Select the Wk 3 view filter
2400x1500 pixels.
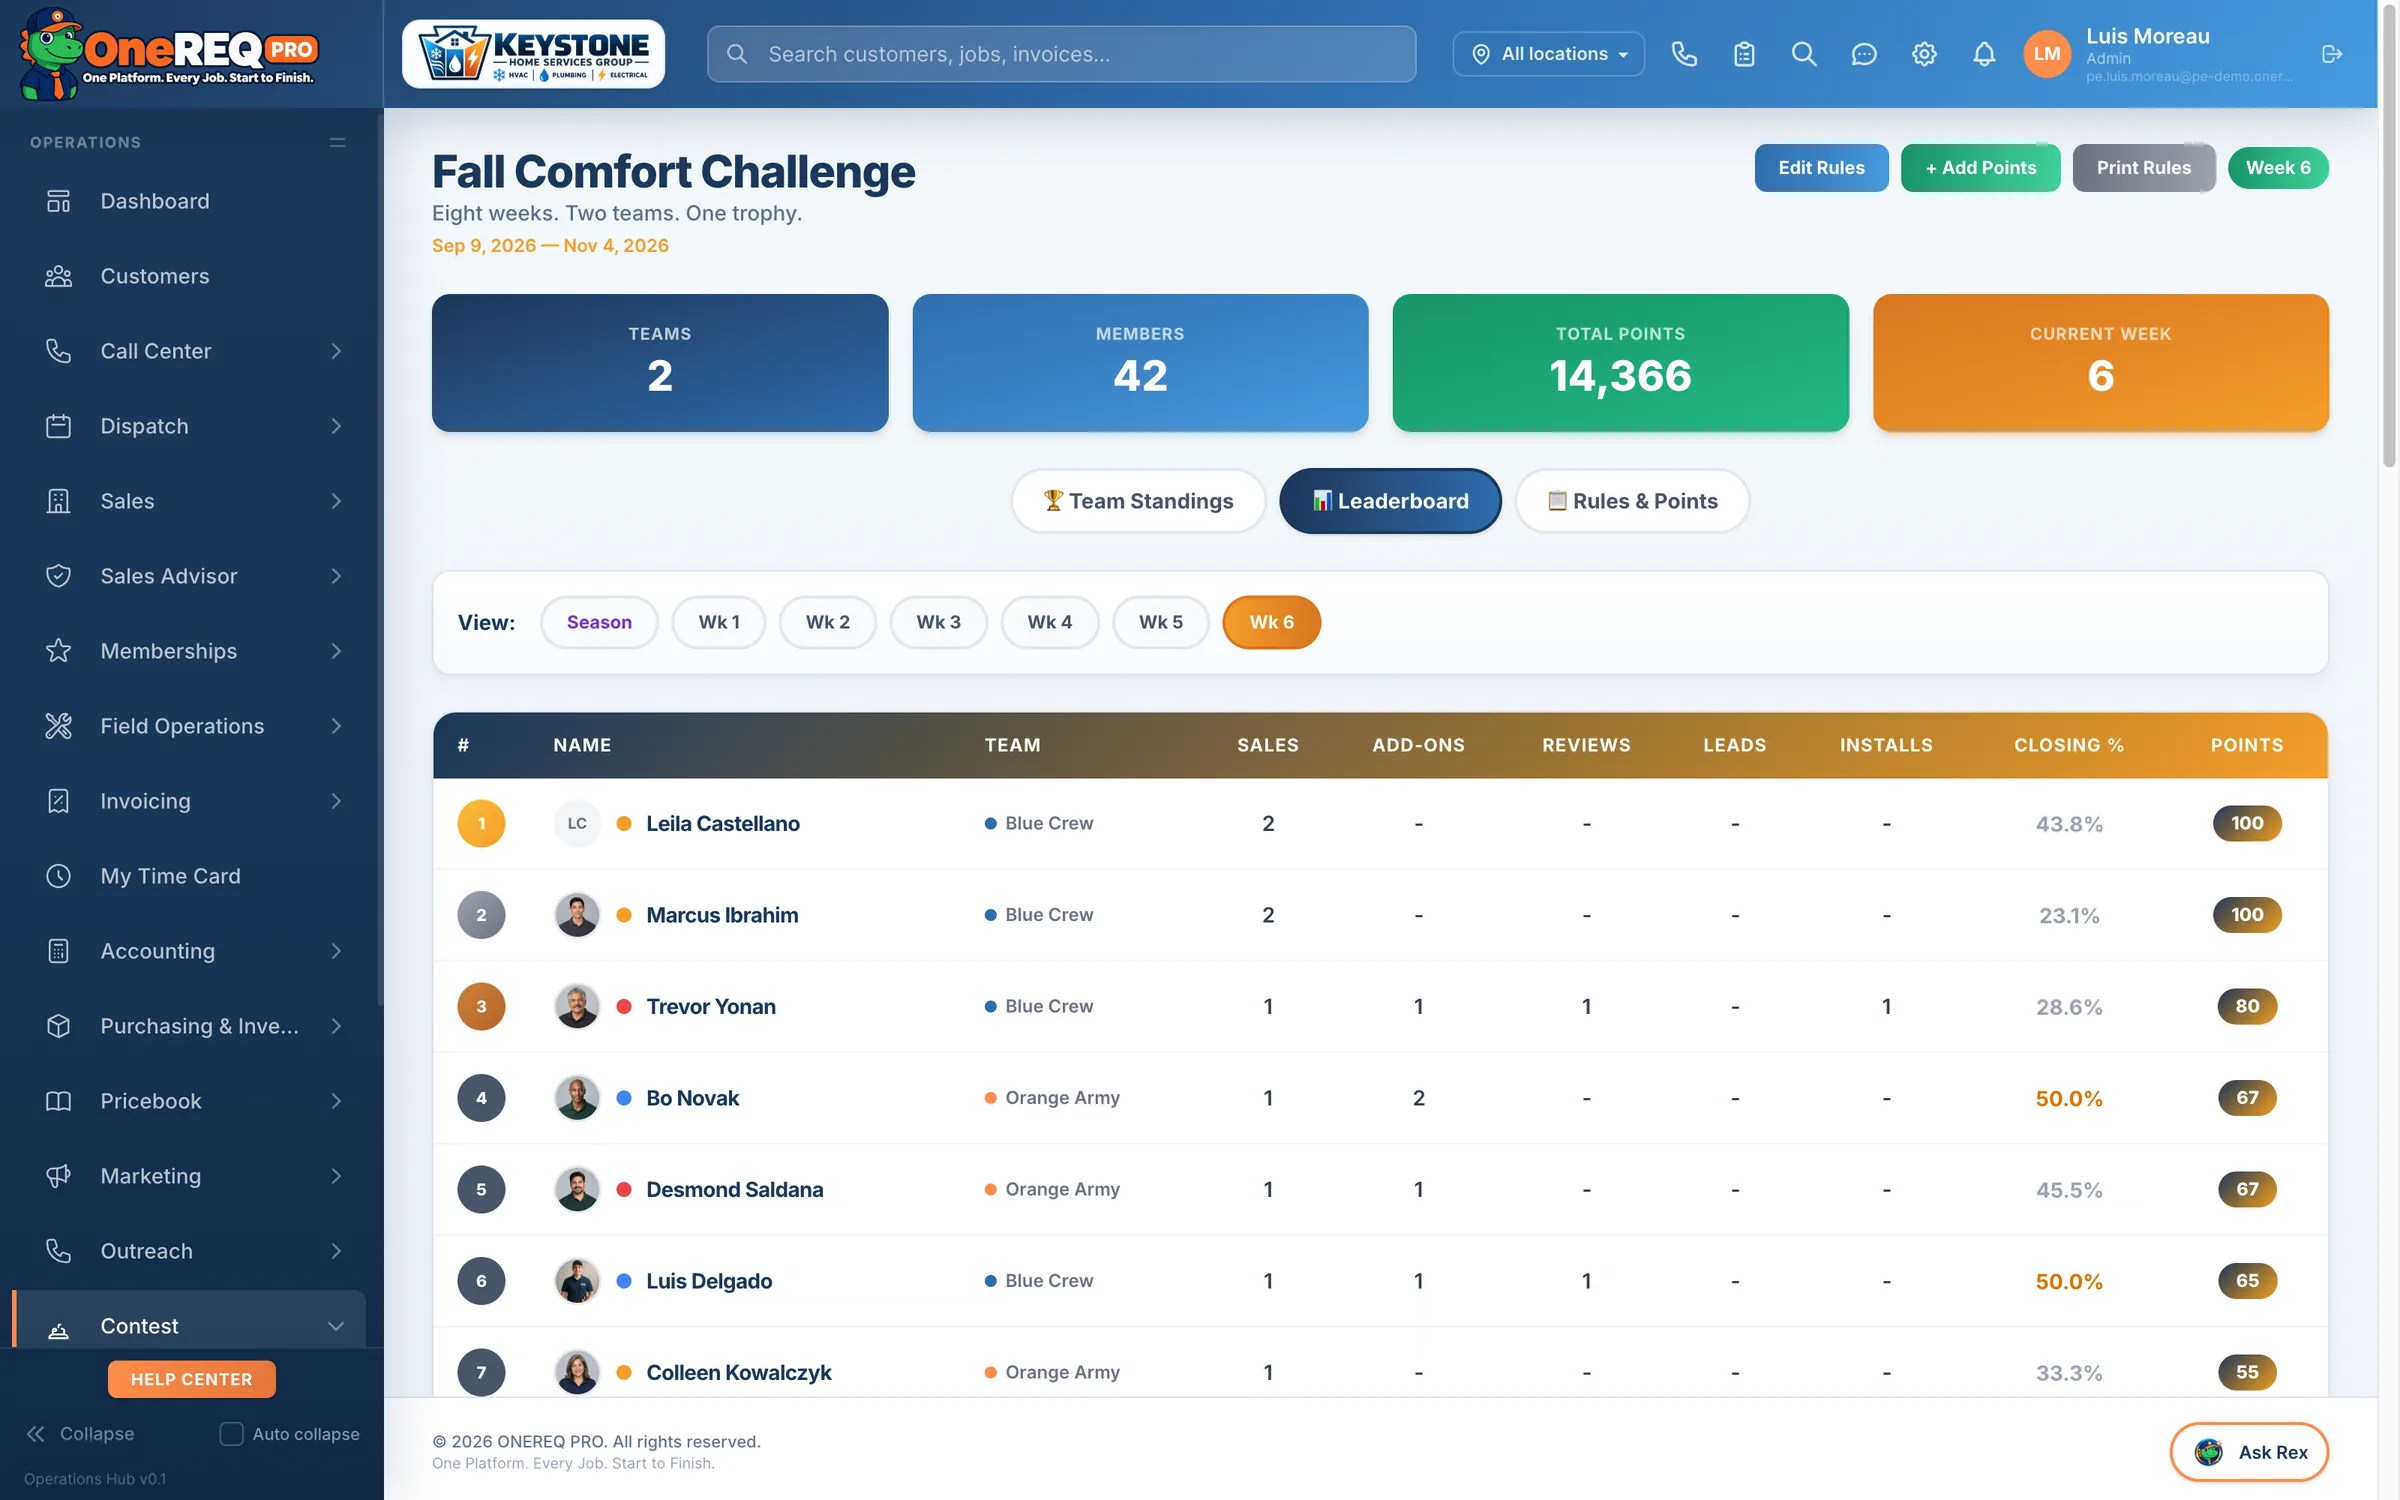[938, 622]
